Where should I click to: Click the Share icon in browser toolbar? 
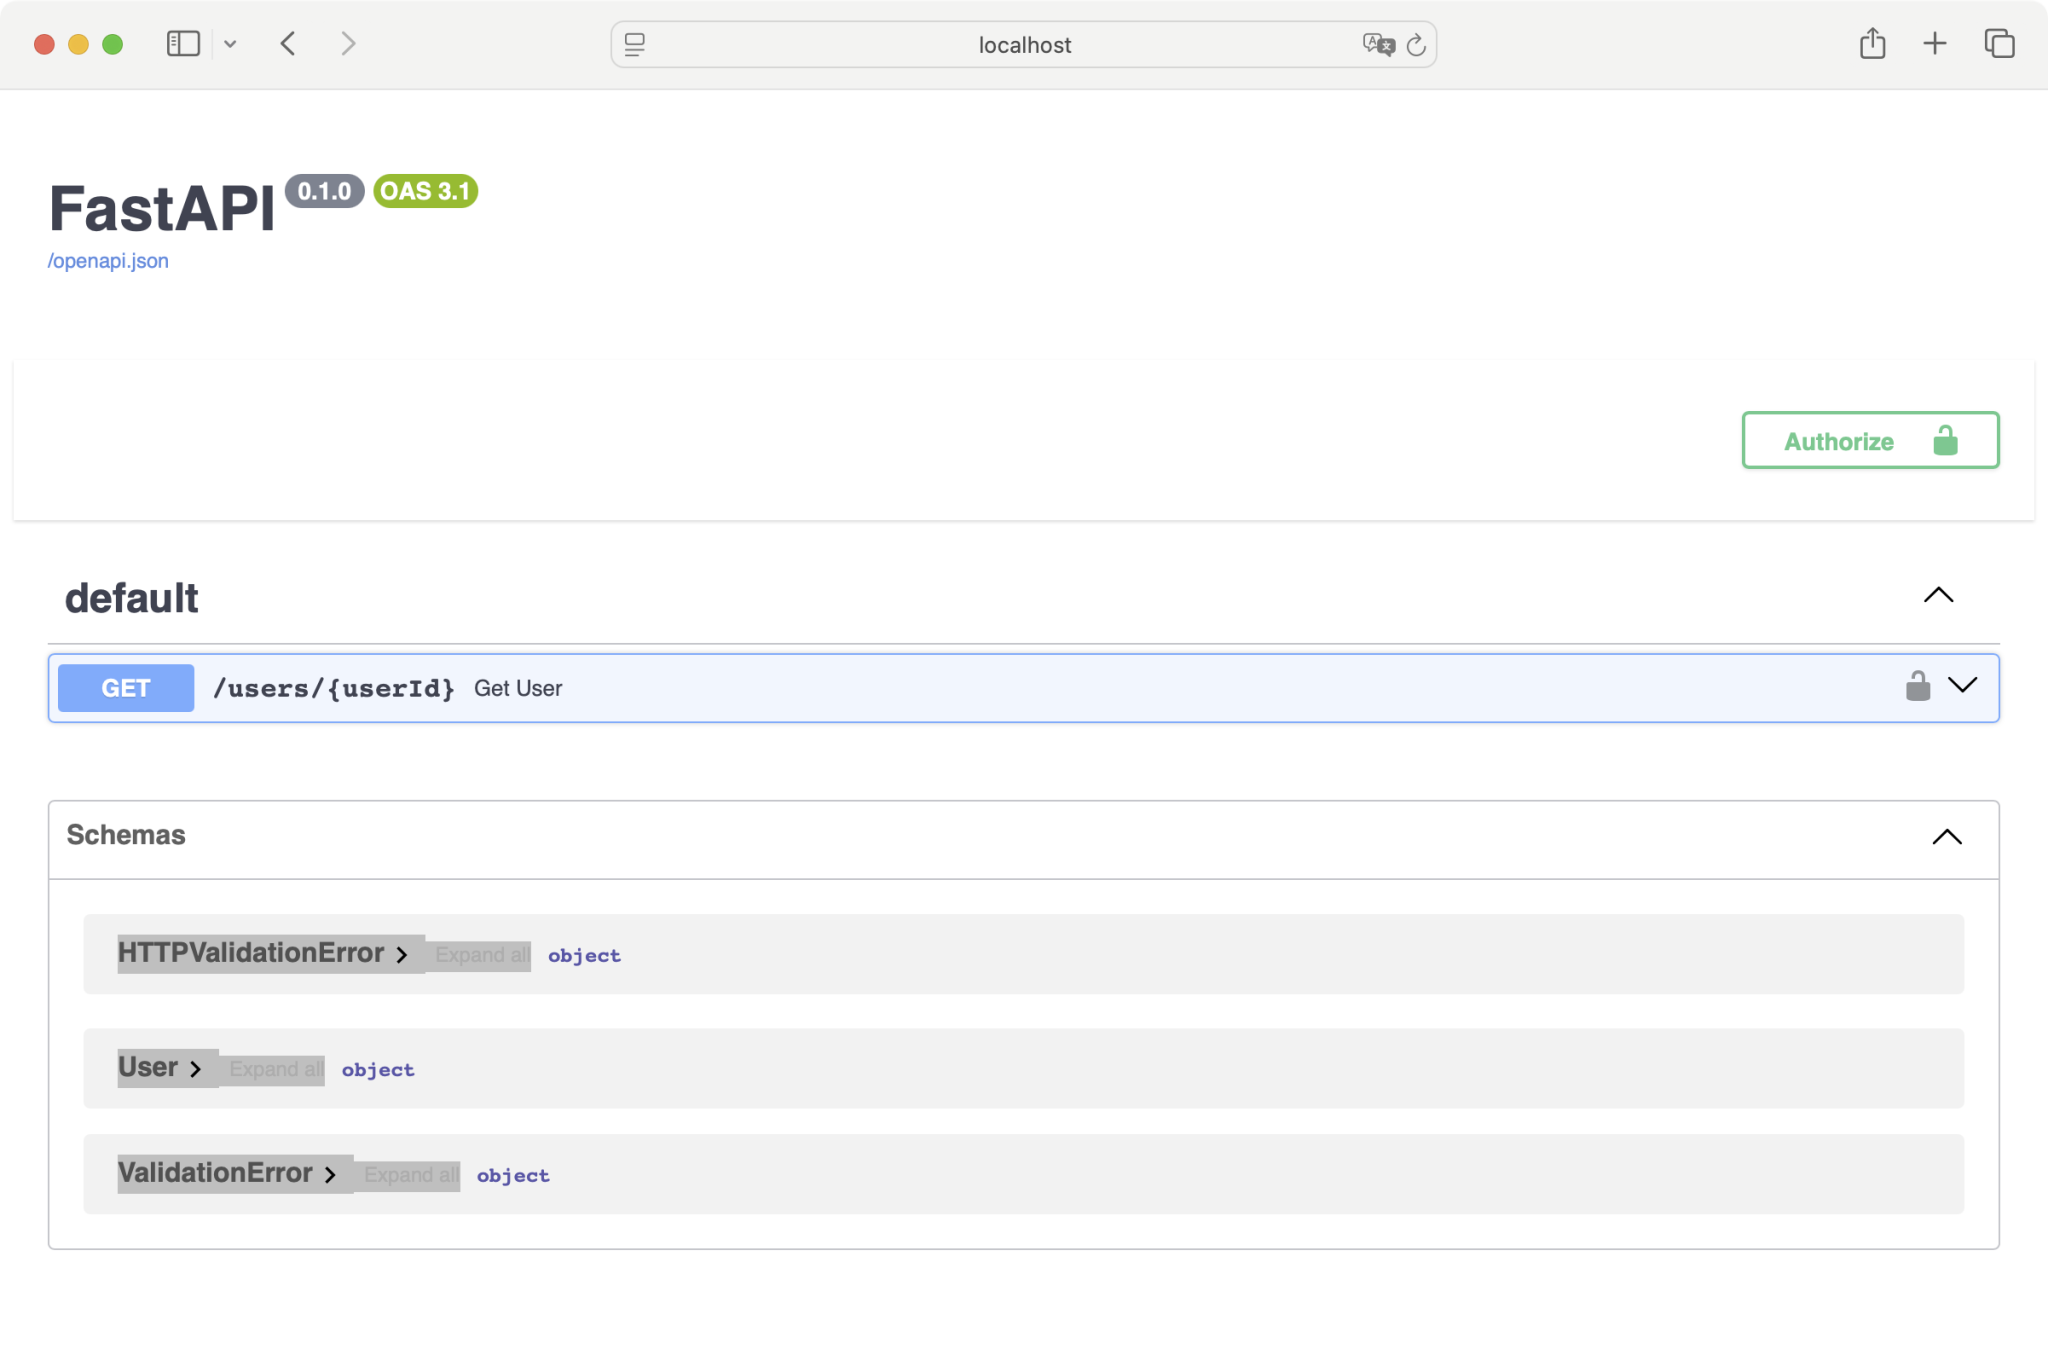click(x=1872, y=44)
